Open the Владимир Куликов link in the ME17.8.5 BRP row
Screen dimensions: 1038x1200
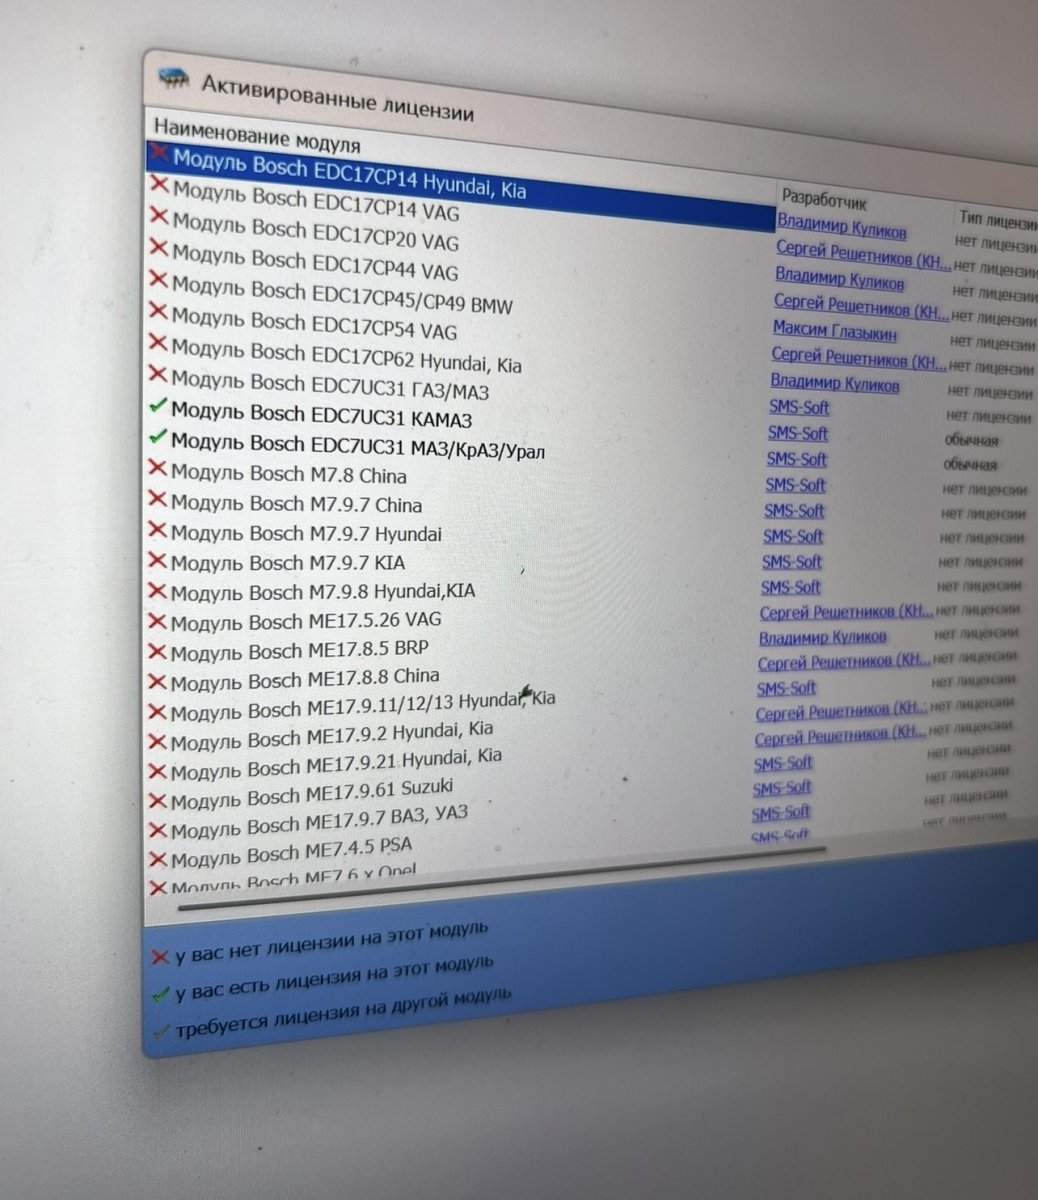(822, 637)
